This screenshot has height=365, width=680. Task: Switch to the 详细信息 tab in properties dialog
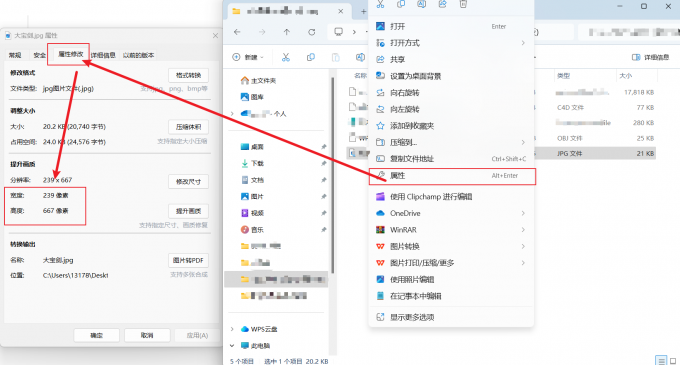[x=103, y=55]
